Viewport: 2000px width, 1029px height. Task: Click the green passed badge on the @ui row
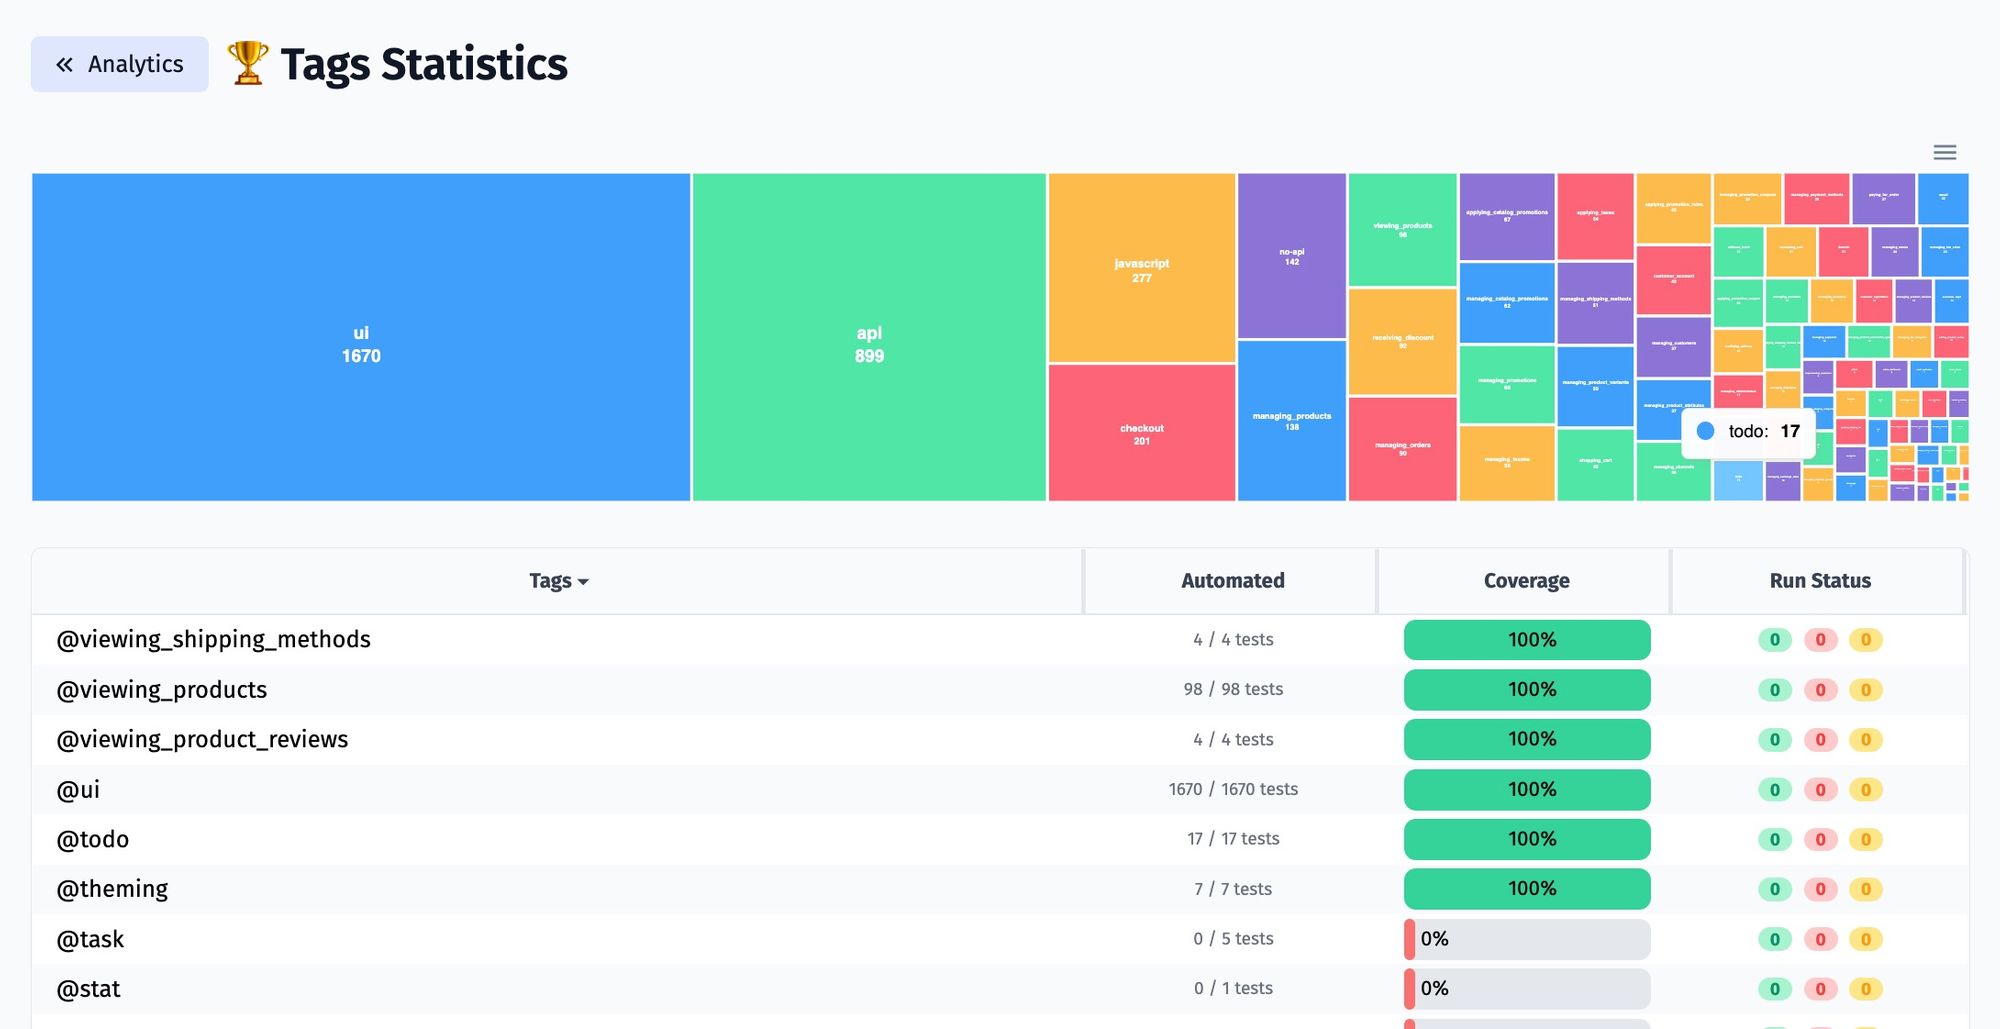pyautogui.click(x=1774, y=789)
